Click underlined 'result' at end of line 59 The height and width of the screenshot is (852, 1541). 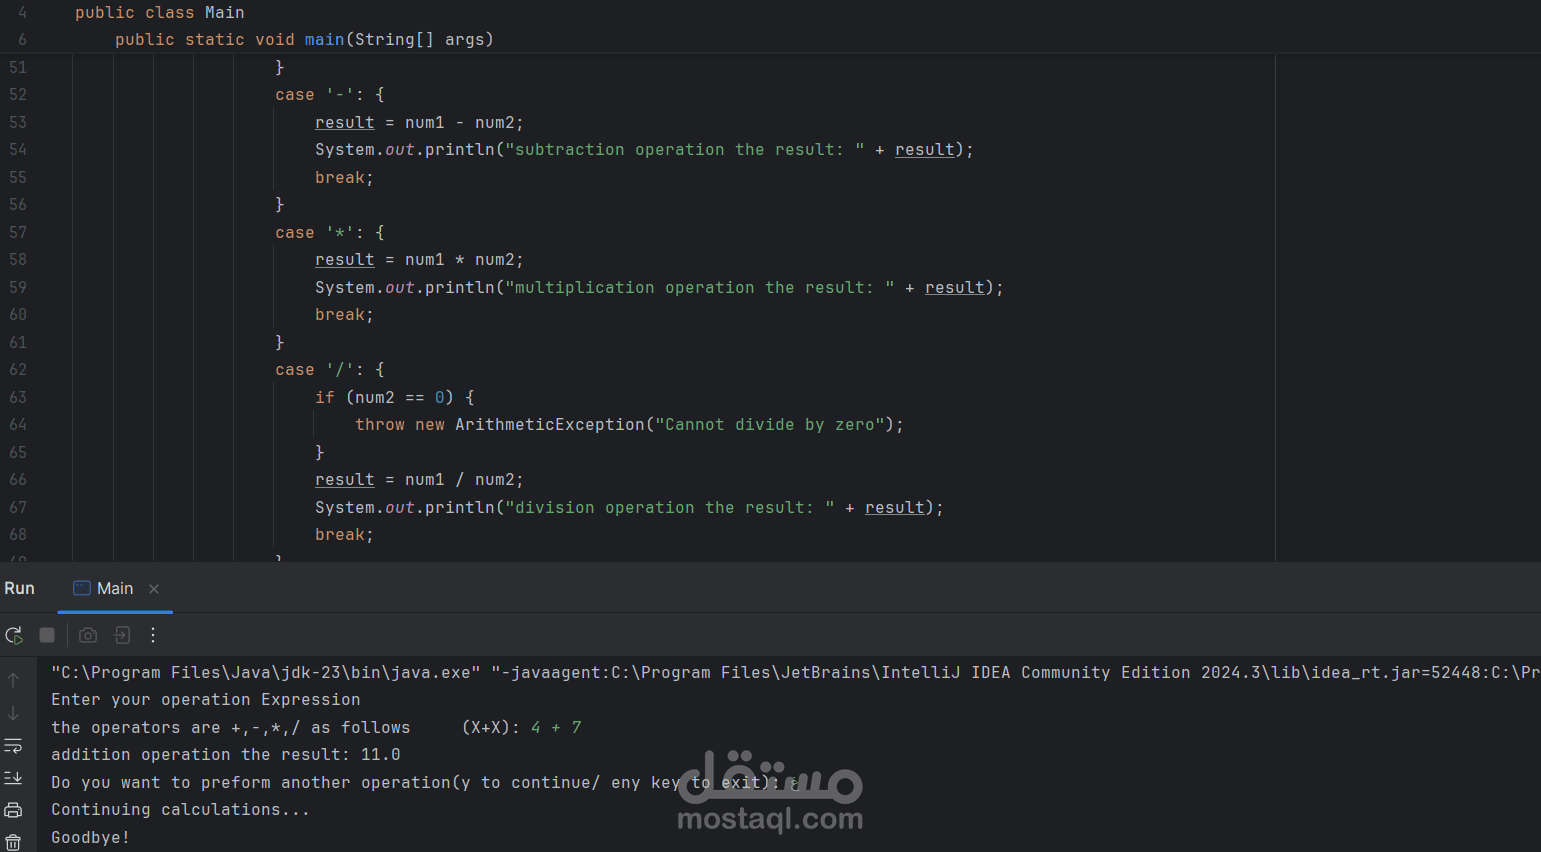pyautogui.click(x=955, y=288)
